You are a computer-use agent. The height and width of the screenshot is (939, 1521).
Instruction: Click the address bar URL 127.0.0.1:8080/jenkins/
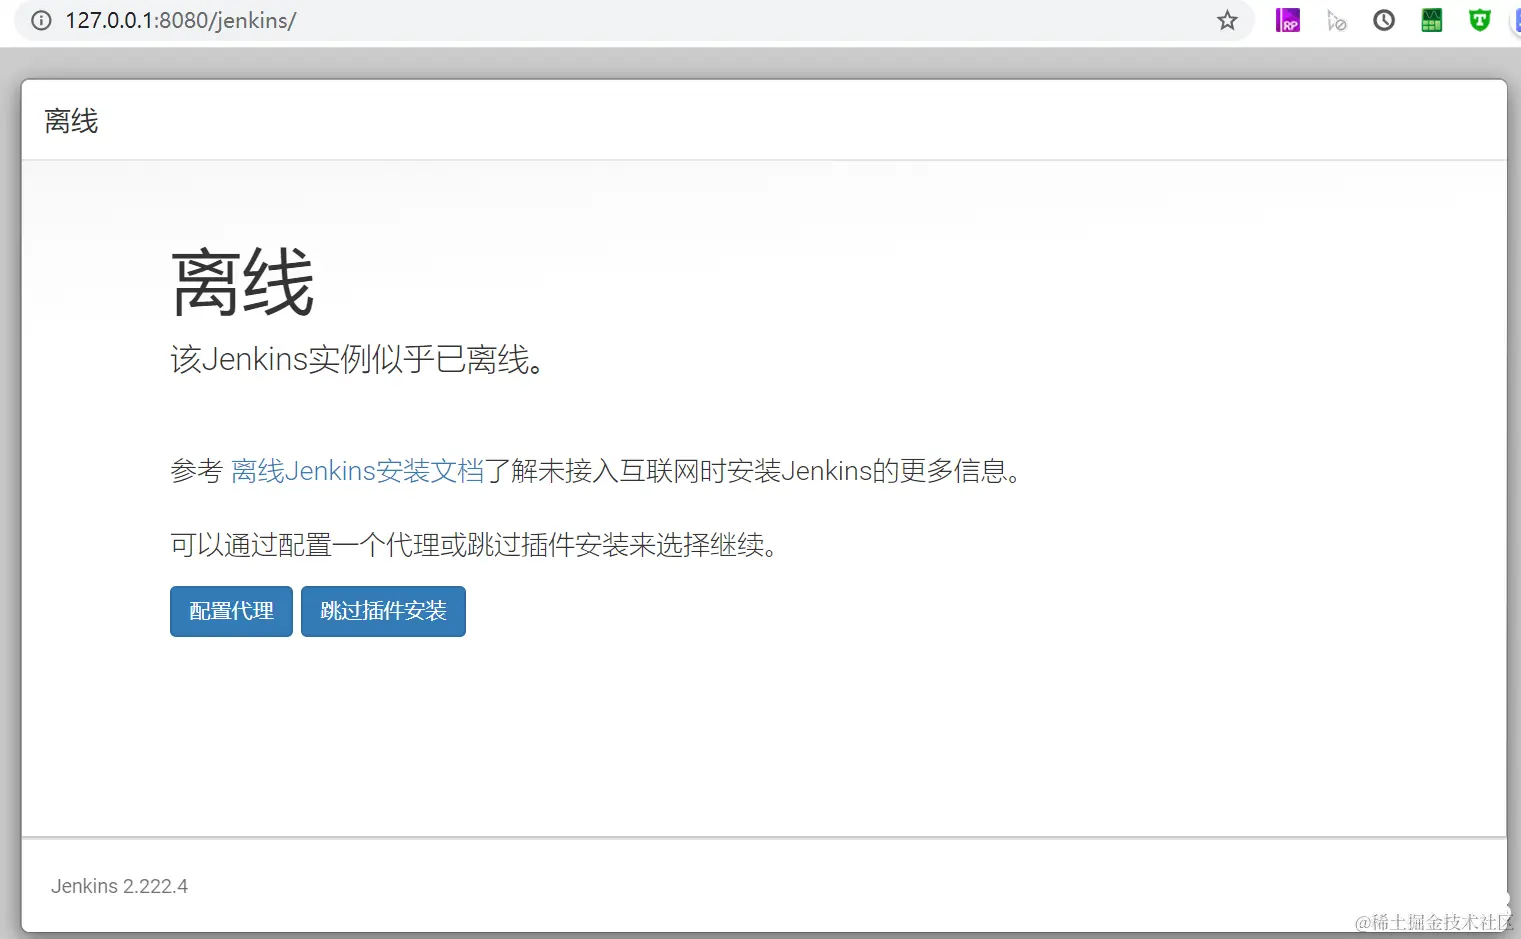click(x=181, y=20)
